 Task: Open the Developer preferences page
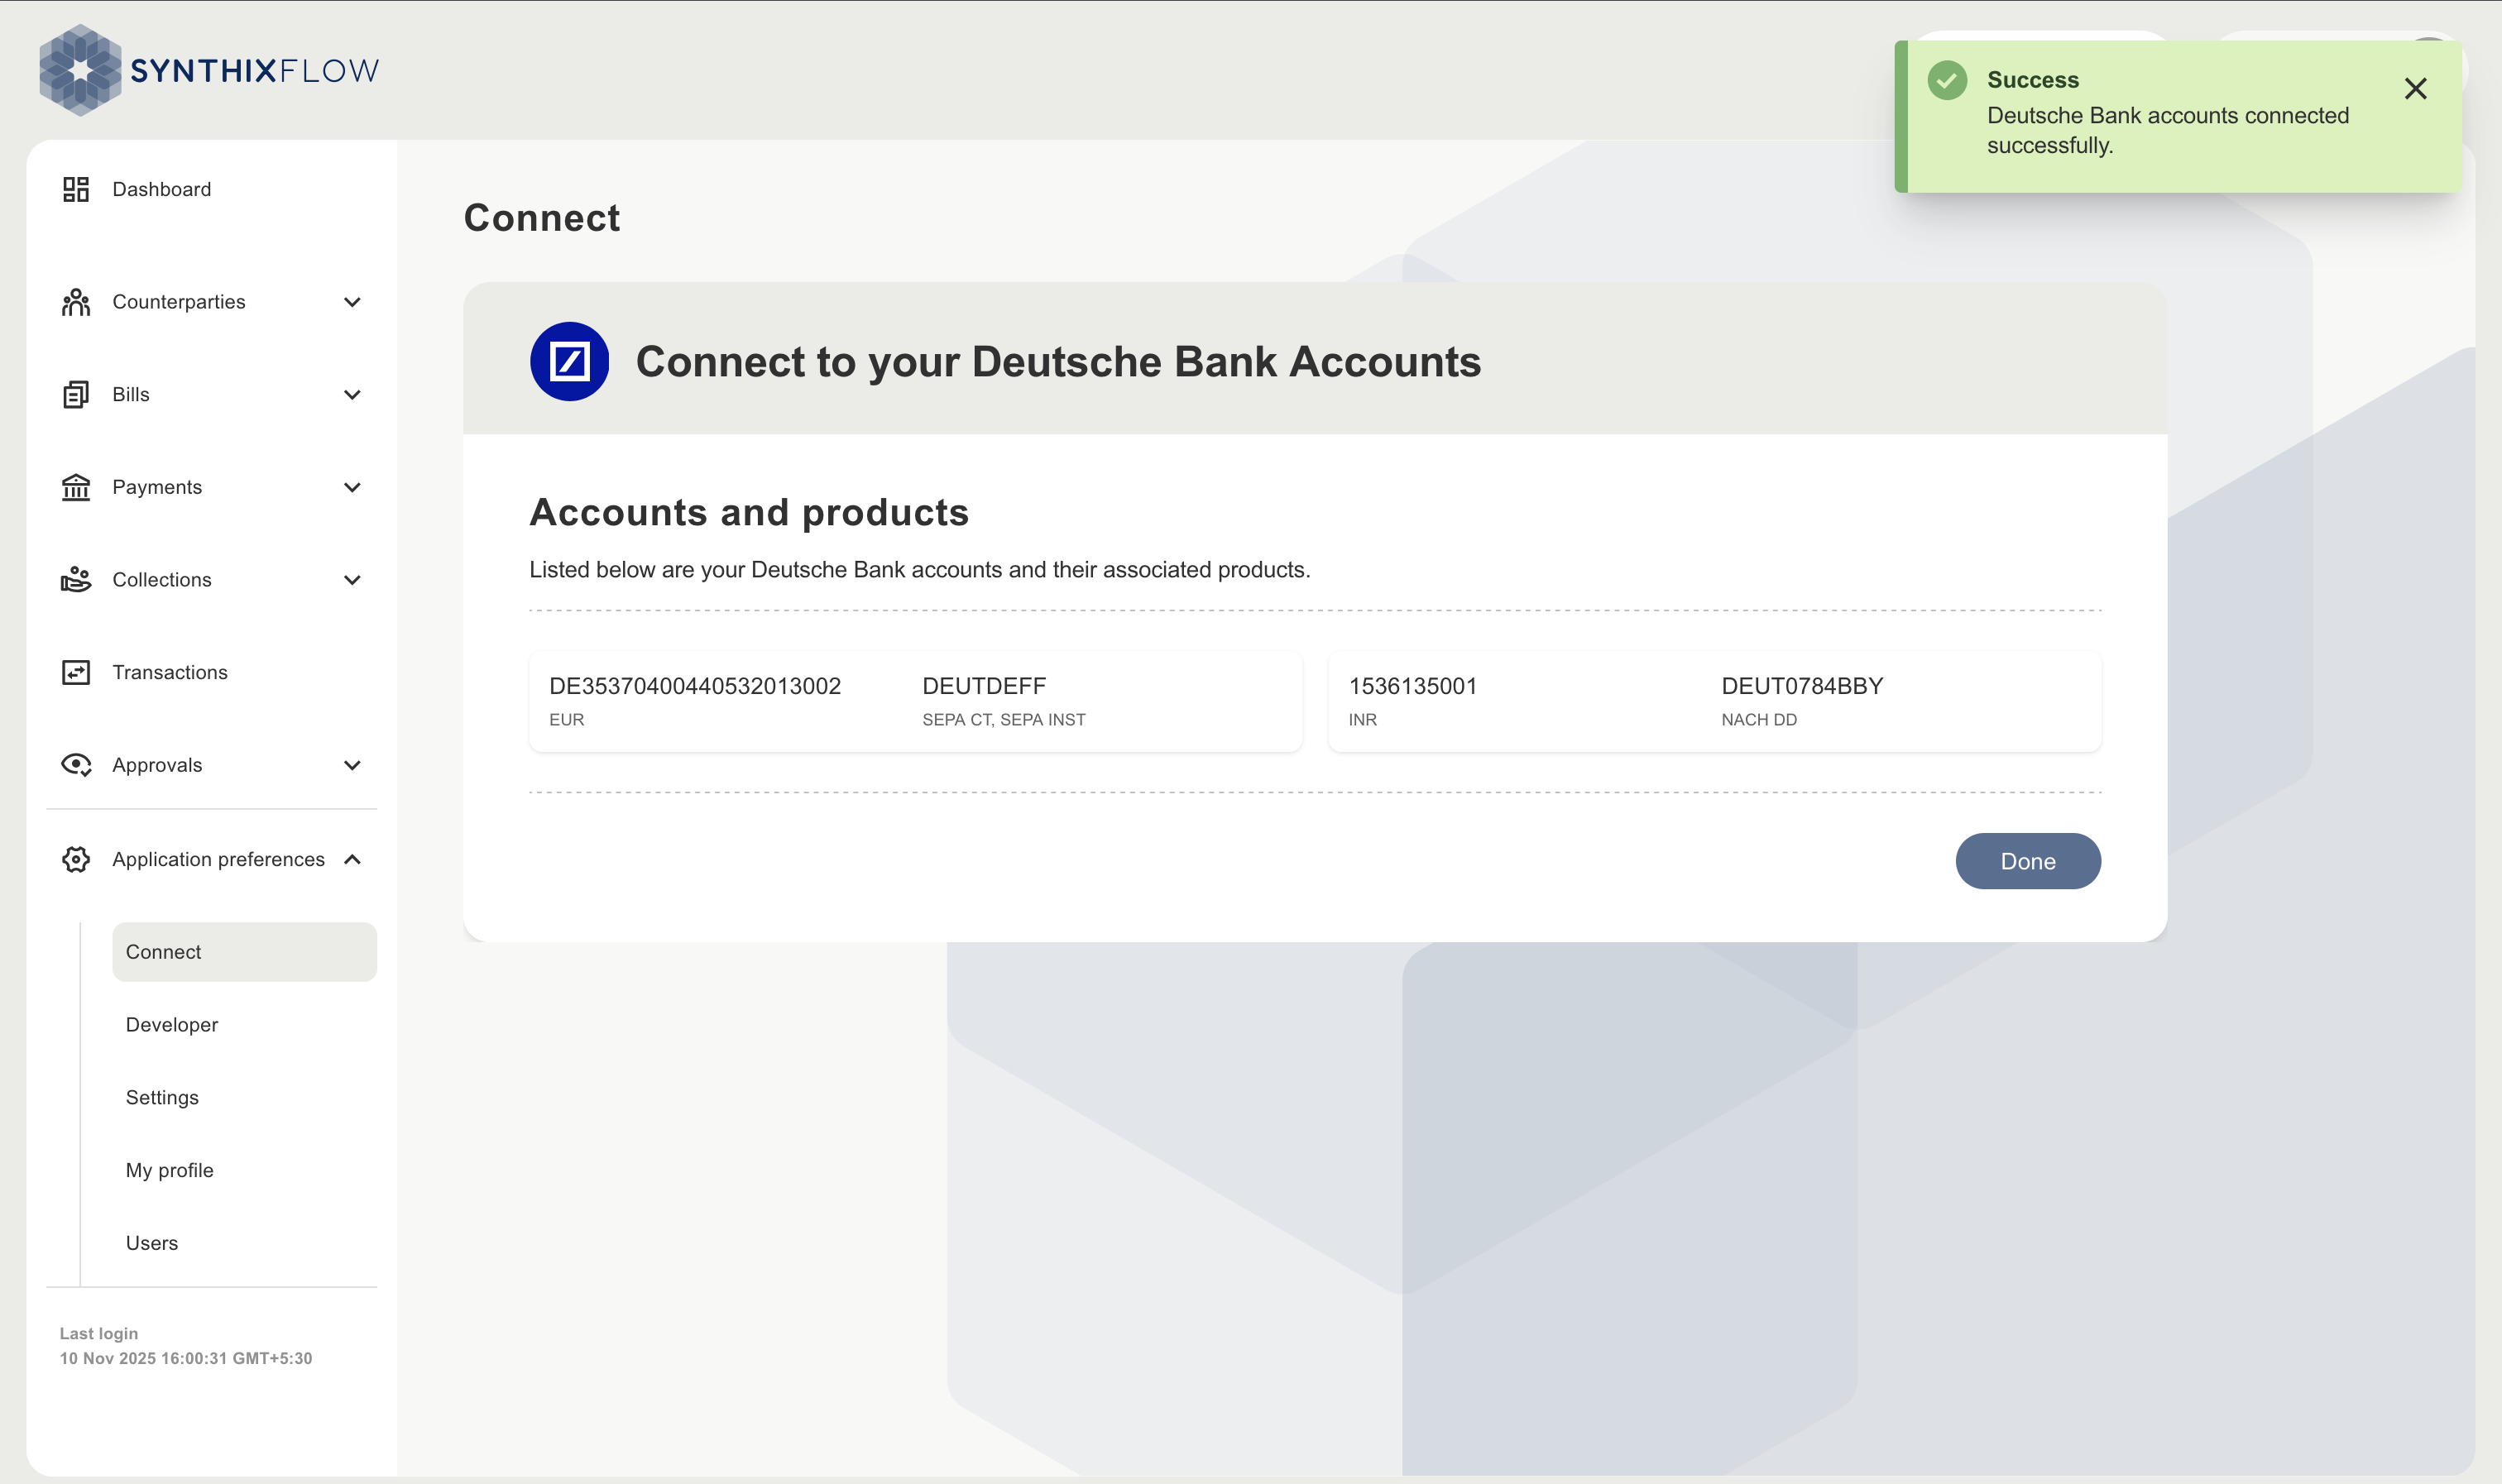click(172, 1025)
